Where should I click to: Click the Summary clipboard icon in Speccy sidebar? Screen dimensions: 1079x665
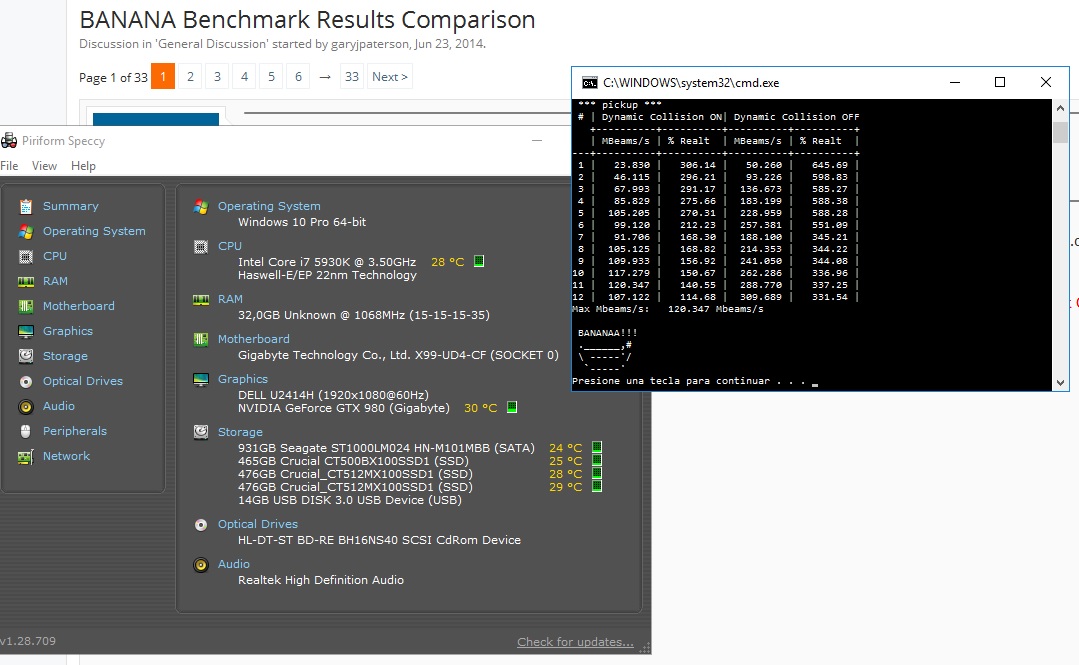pyautogui.click(x=25, y=207)
